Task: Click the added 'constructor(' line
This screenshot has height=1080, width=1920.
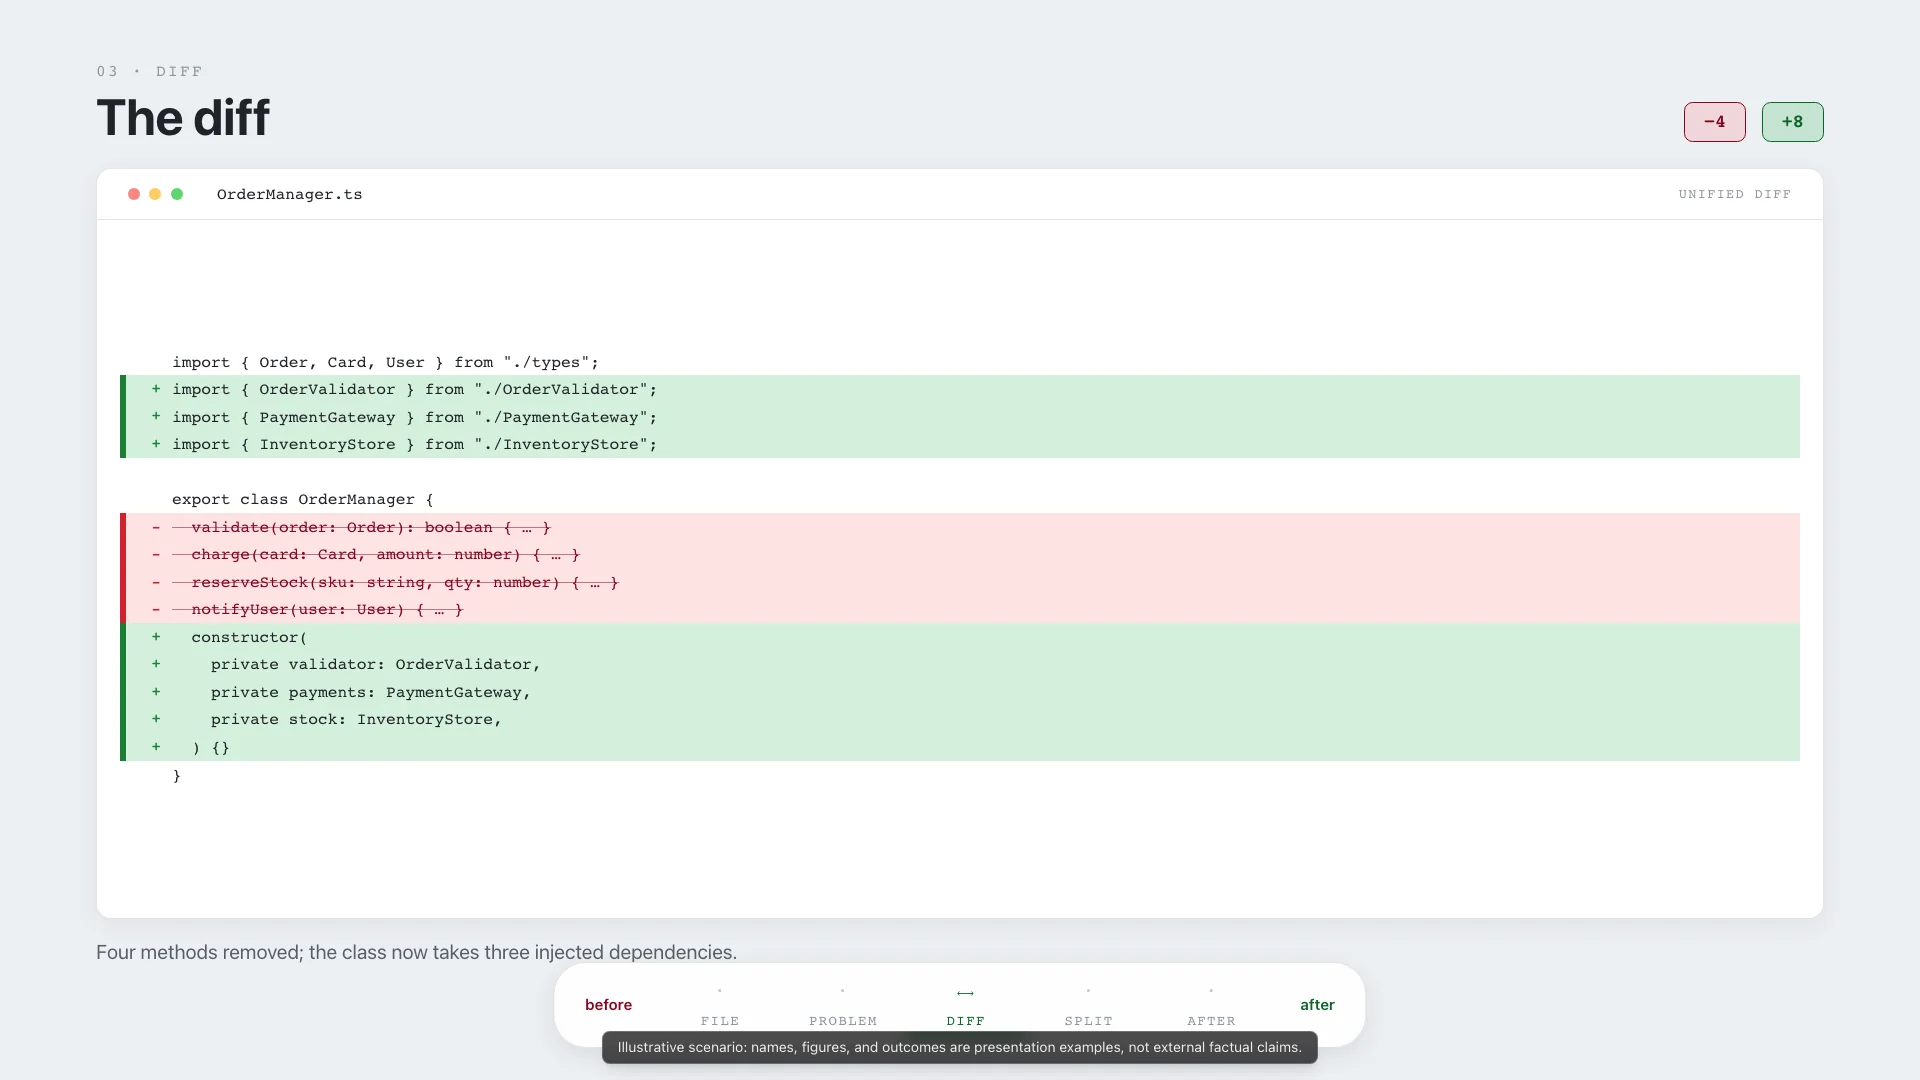Action: coord(960,637)
